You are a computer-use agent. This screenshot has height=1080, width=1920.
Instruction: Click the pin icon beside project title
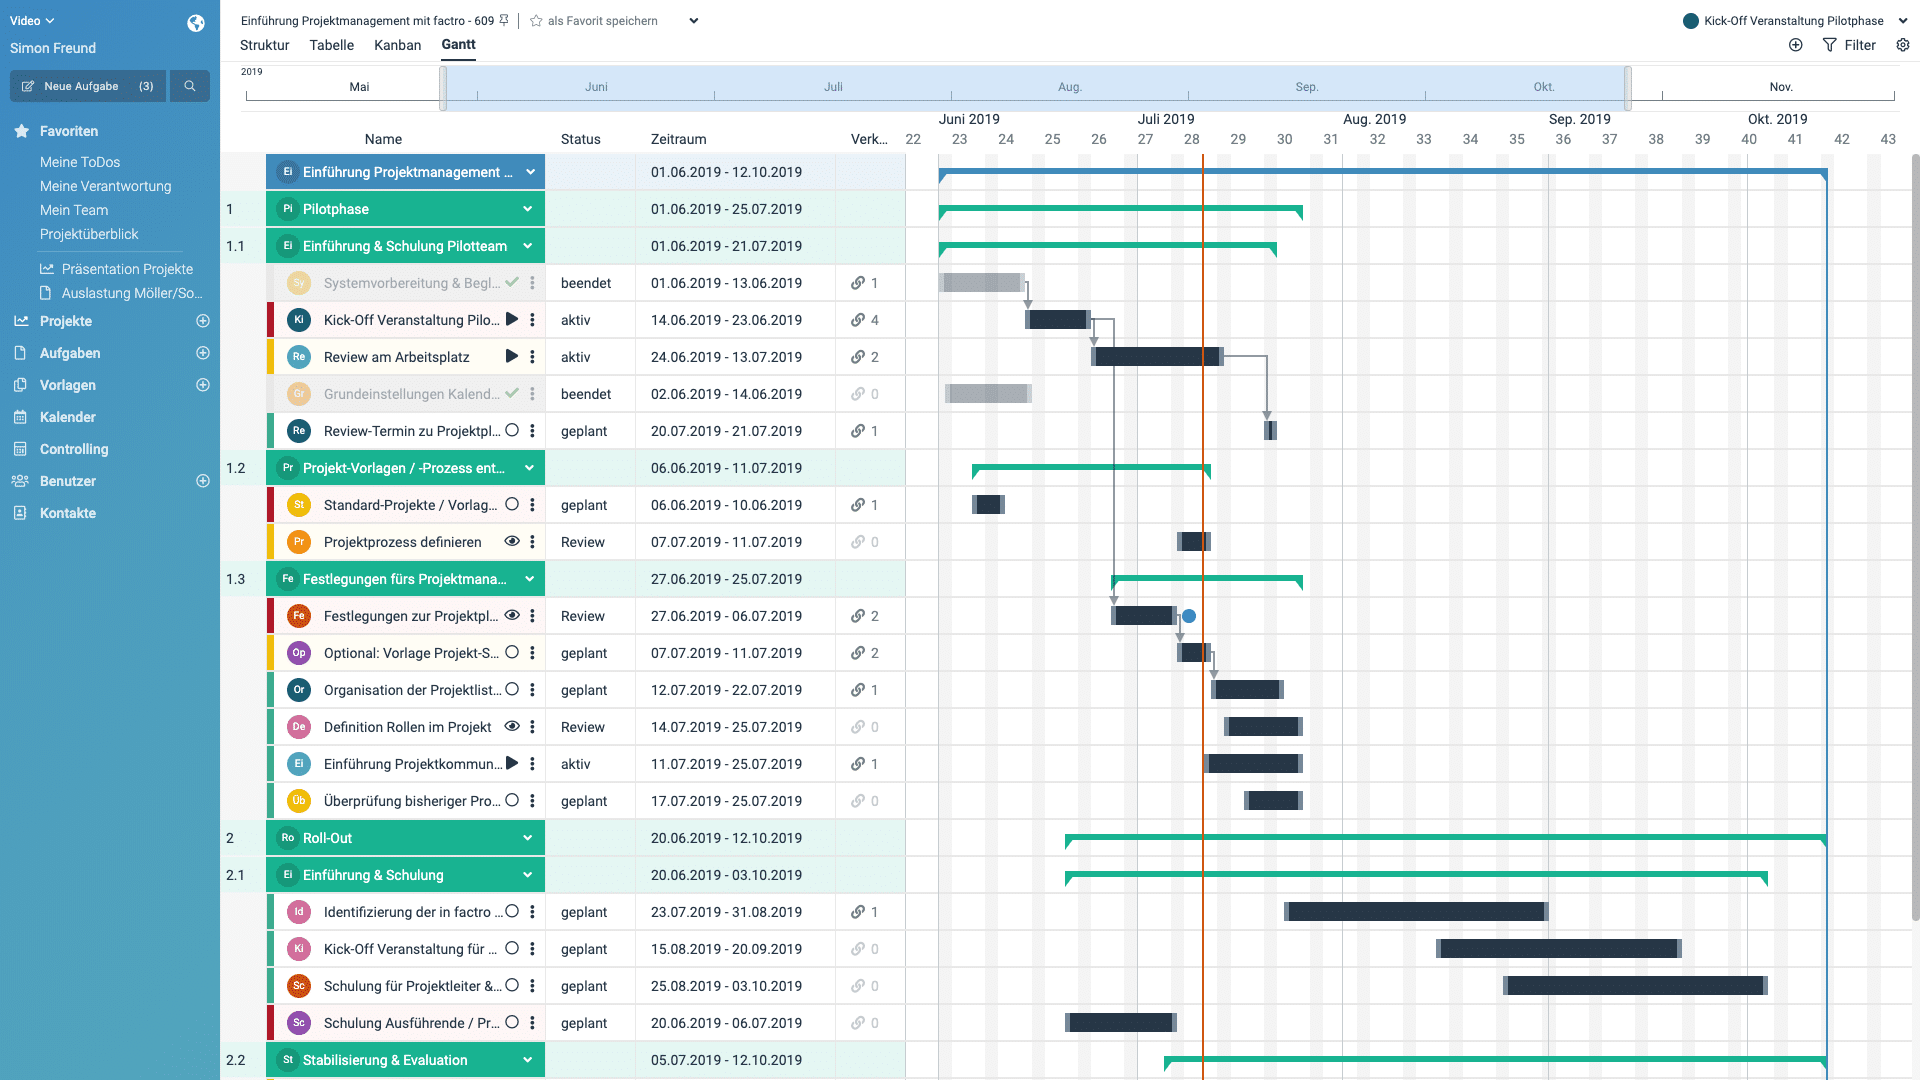coord(504,20)
